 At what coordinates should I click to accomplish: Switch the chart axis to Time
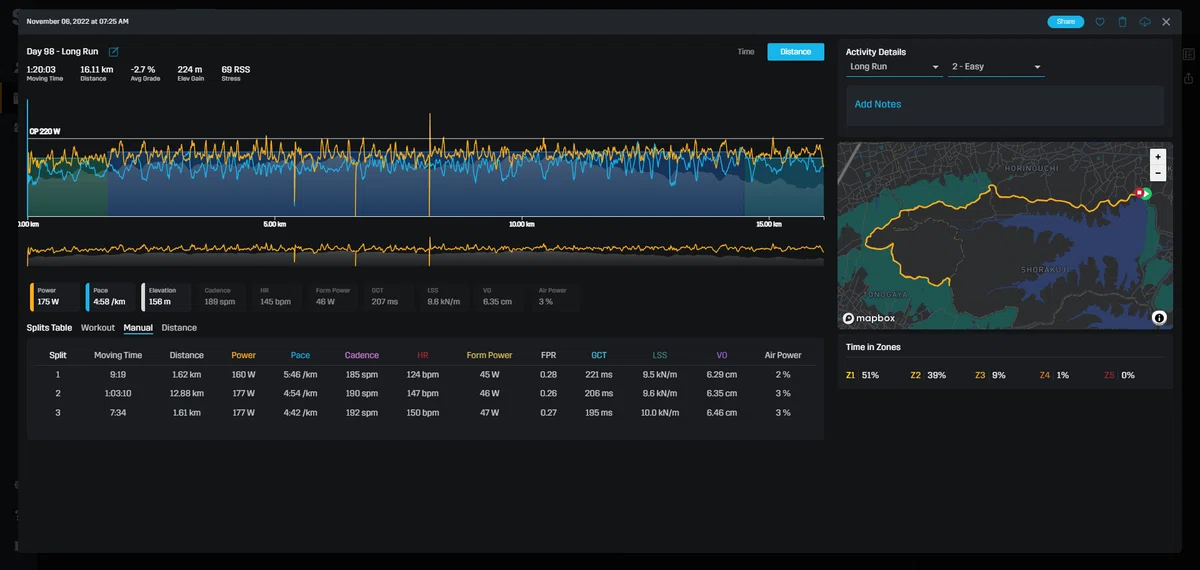pyautogui.click(x=746, y=52)
